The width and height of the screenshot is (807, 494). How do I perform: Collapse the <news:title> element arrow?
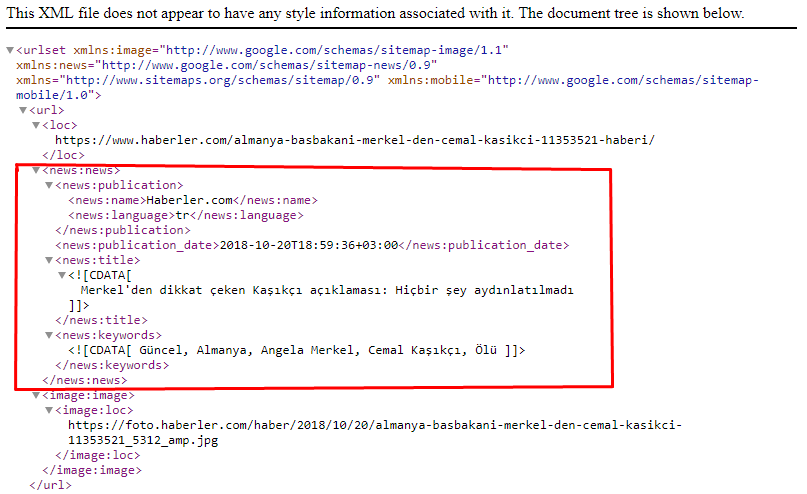(49, 260)
